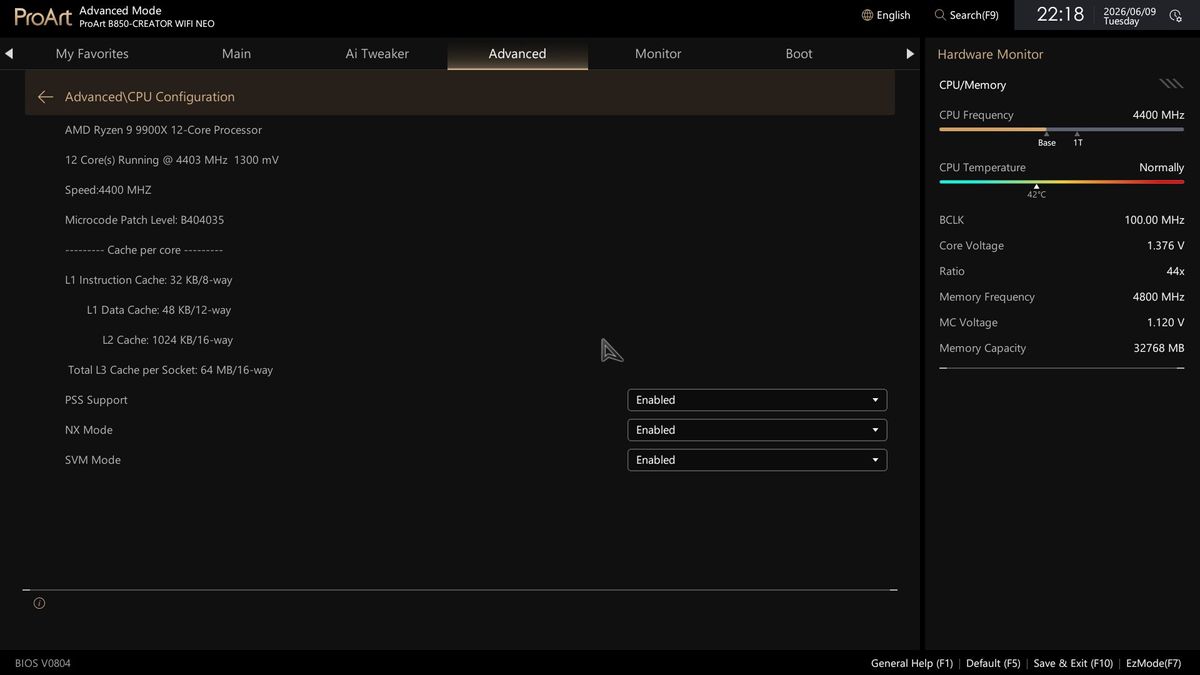1200x675 pixels.
Task: Click the Search(F9) label
Action: tap(974, 15)
